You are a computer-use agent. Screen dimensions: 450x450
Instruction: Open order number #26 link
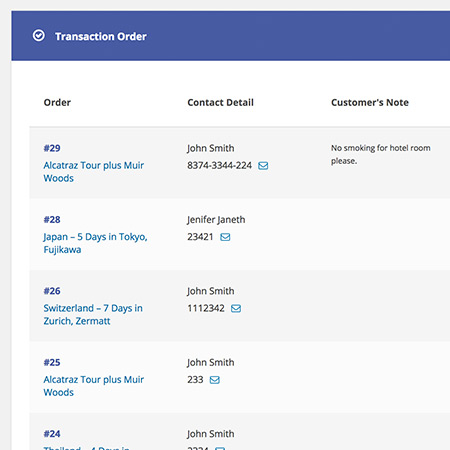pos(52,291)
